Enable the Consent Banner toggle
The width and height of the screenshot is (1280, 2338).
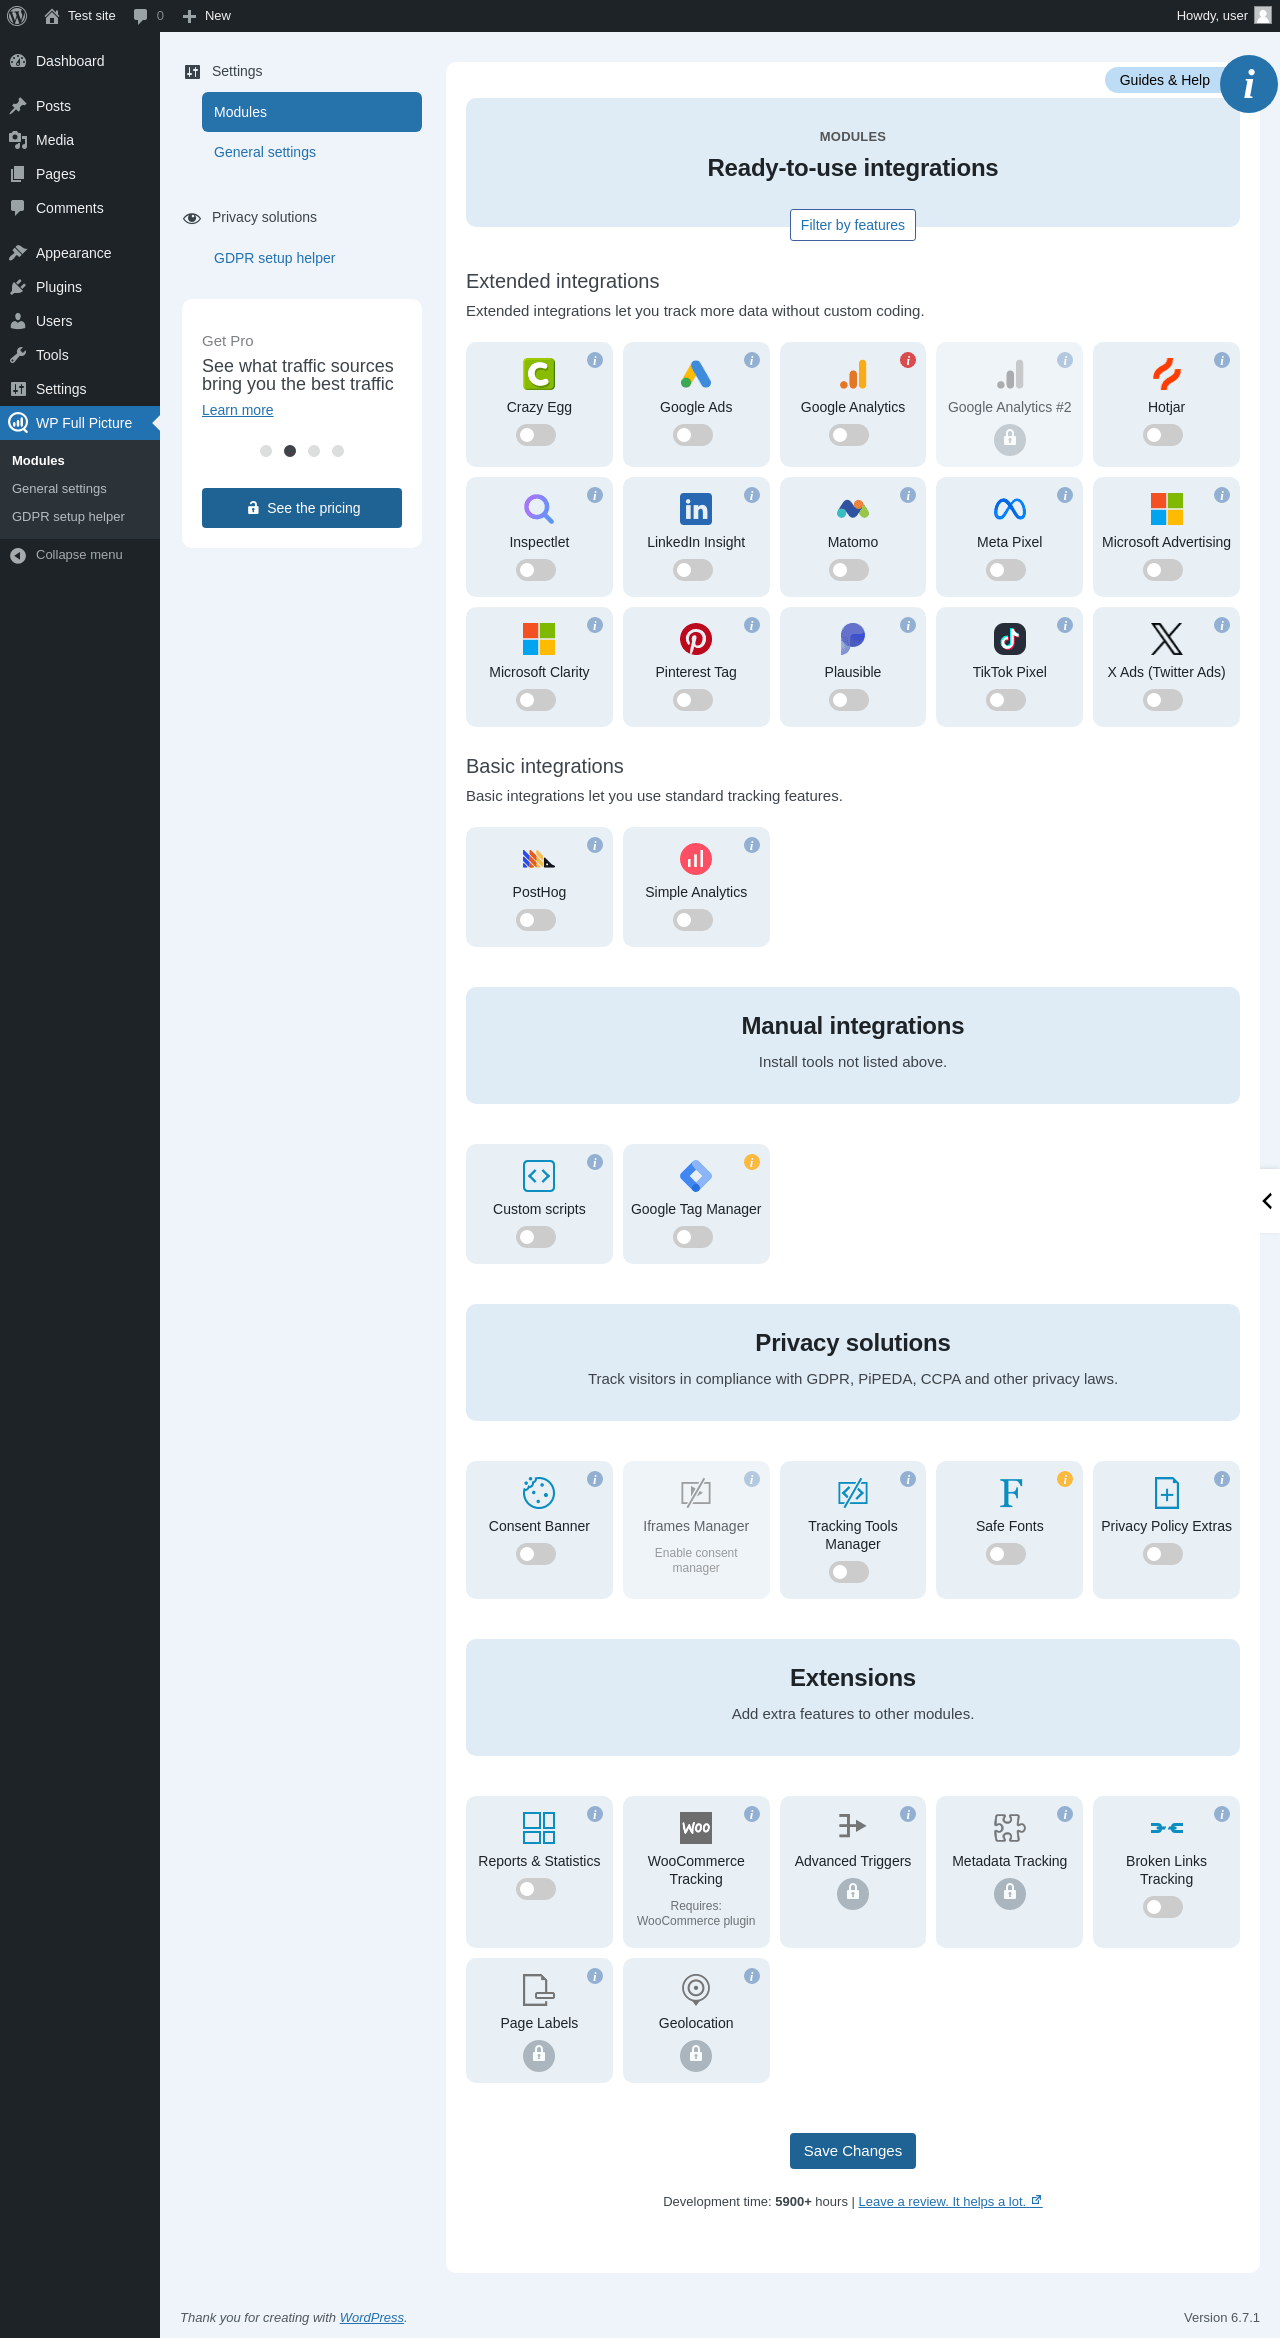click(x=536, y=1554)
